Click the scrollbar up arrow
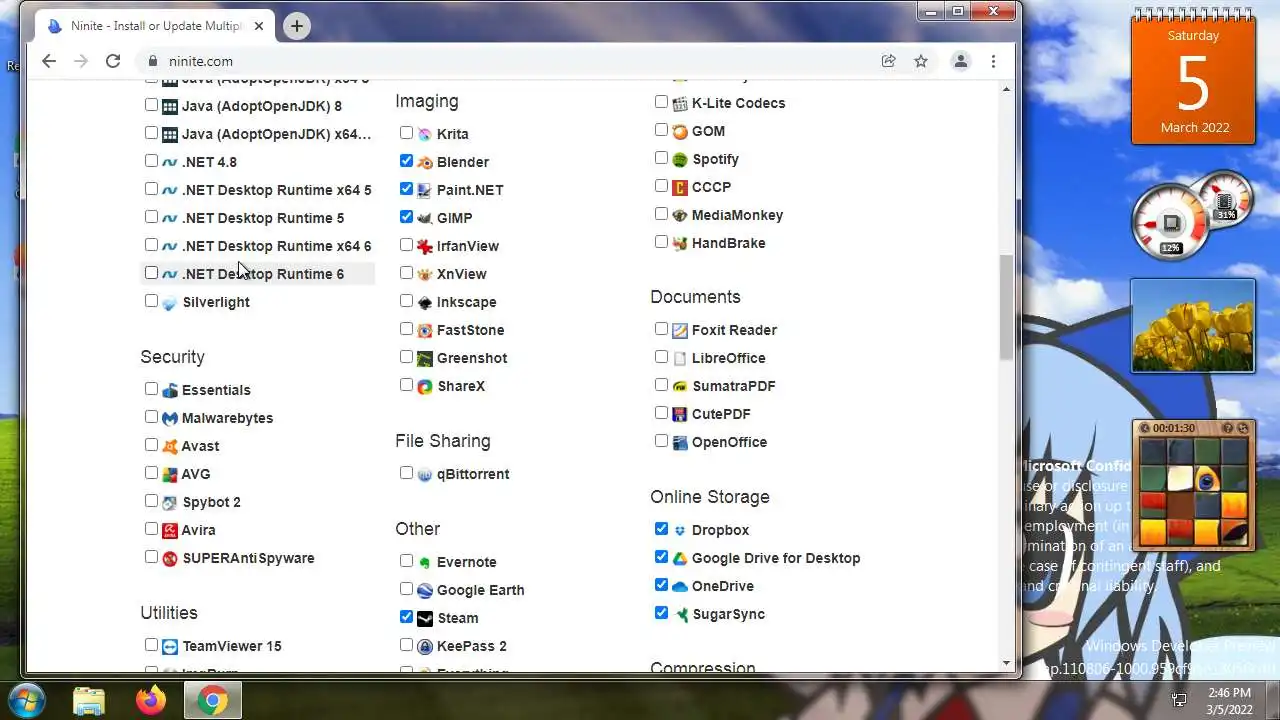Screen dimensions: 1280x720 click(1006, 90)
